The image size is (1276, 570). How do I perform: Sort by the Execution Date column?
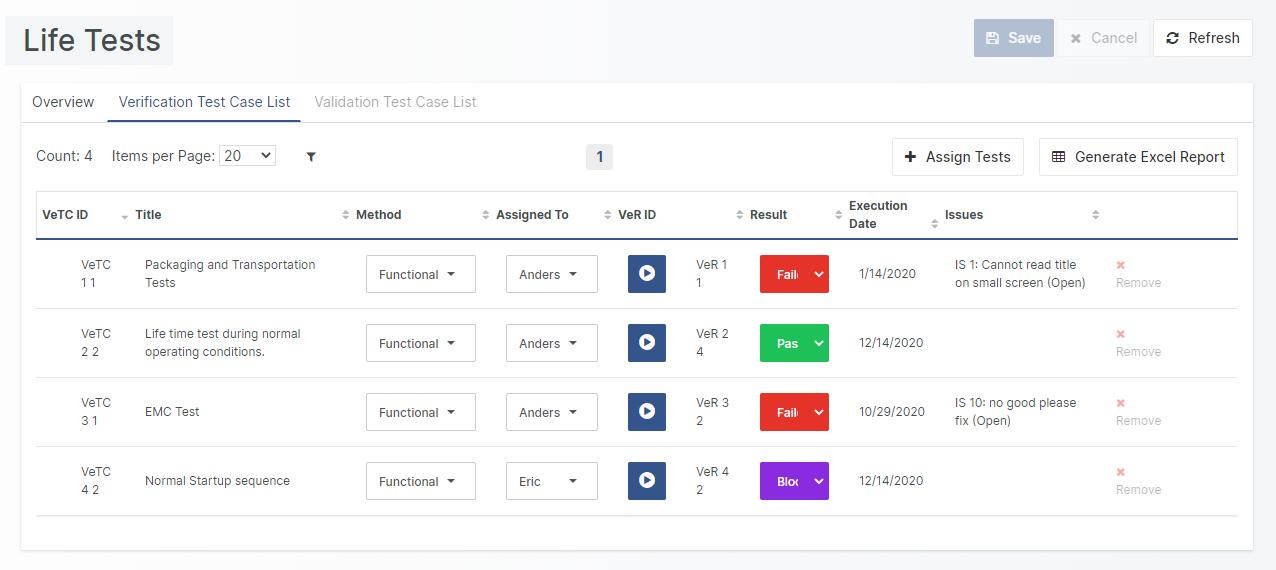click(934, 215)
